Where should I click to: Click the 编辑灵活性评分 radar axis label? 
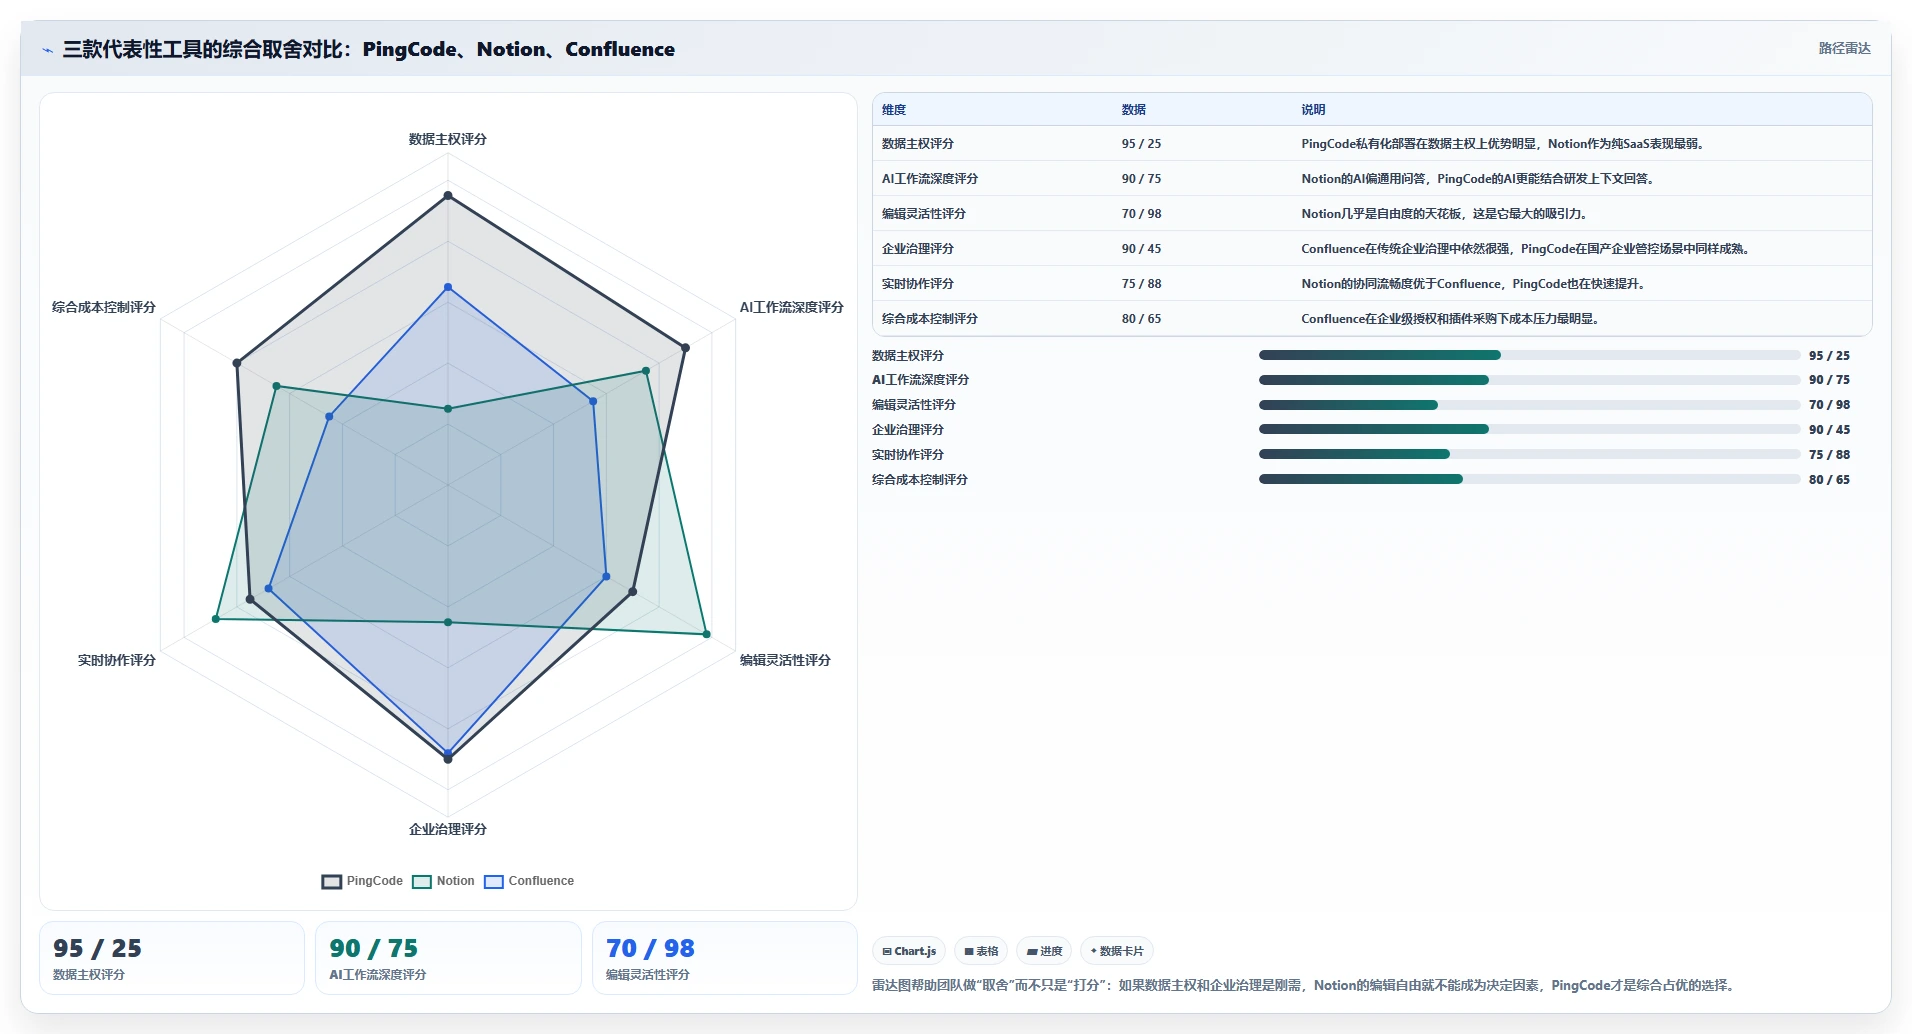[x=785, y=660]
